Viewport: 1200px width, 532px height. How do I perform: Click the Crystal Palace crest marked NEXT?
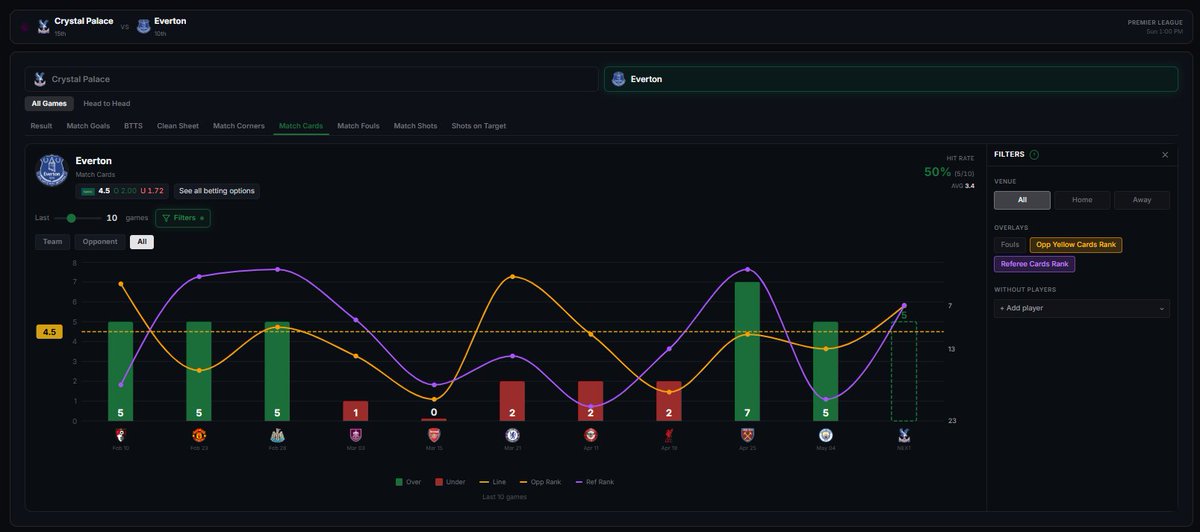[x=904, y=435]
